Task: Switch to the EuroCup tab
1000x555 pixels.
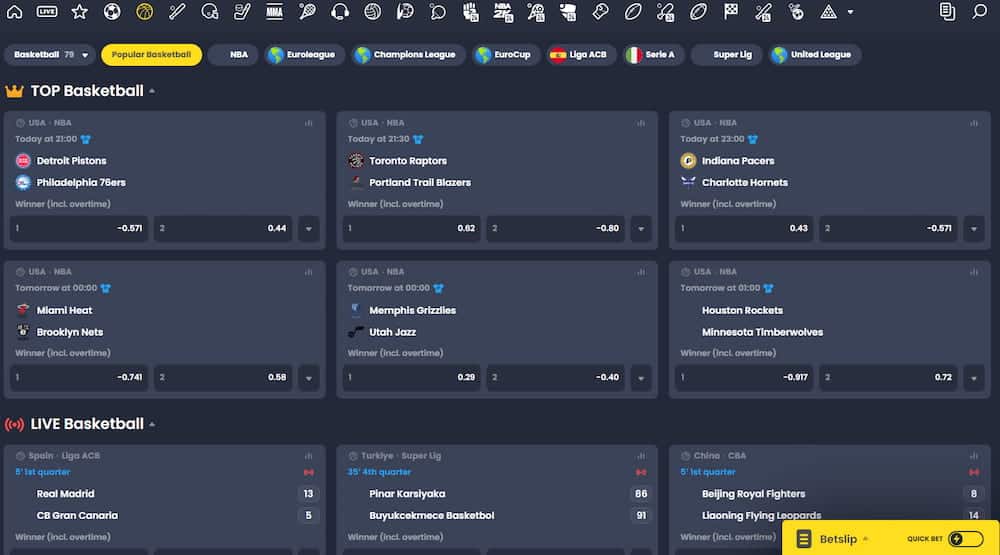Action: click(505, 55)
